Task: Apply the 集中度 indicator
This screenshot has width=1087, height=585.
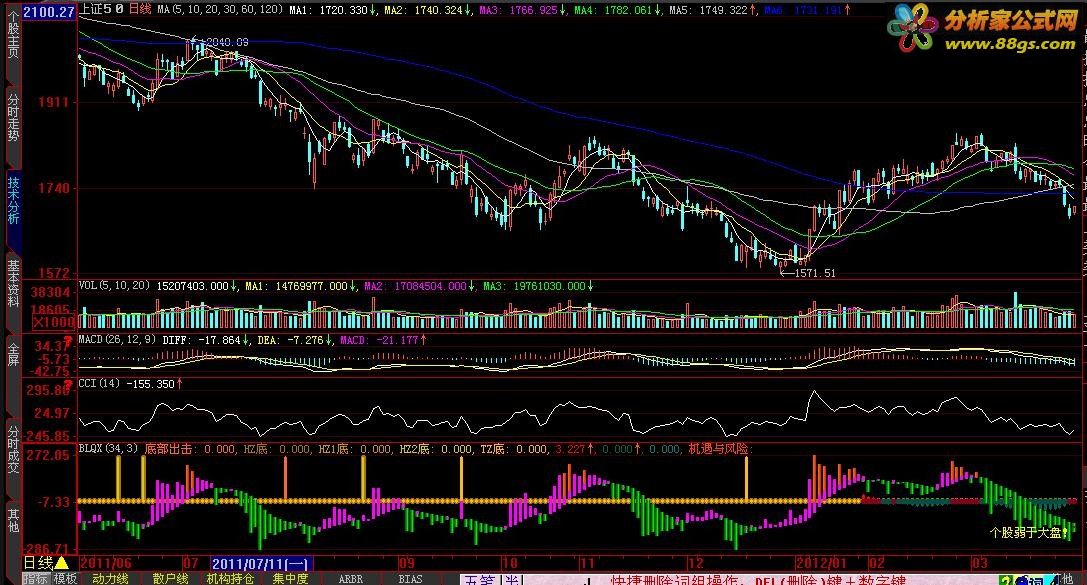Action: pyautogui.click(x=290, y=578)
